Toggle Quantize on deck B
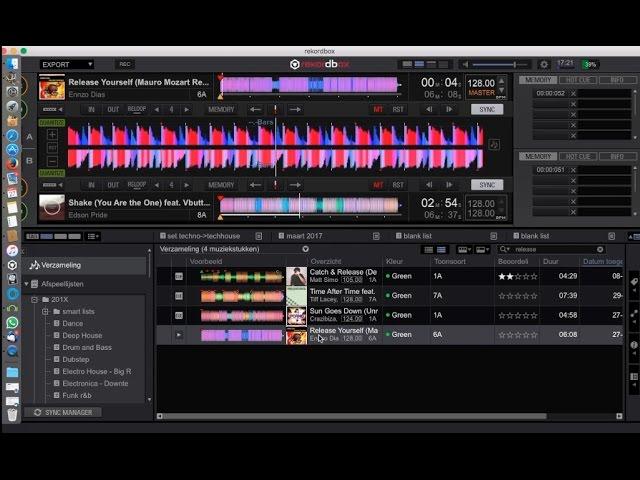640x480 pixels. pyautogui.click(x=52, y=173)
